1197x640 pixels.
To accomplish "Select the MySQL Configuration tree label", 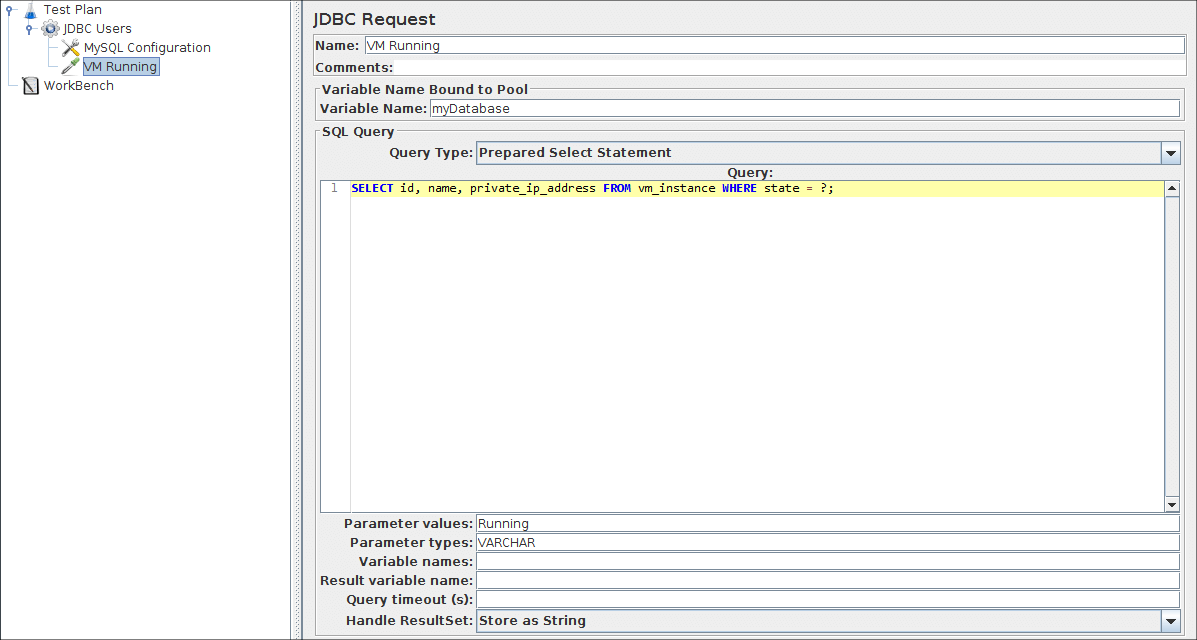I will pos(147,48).
